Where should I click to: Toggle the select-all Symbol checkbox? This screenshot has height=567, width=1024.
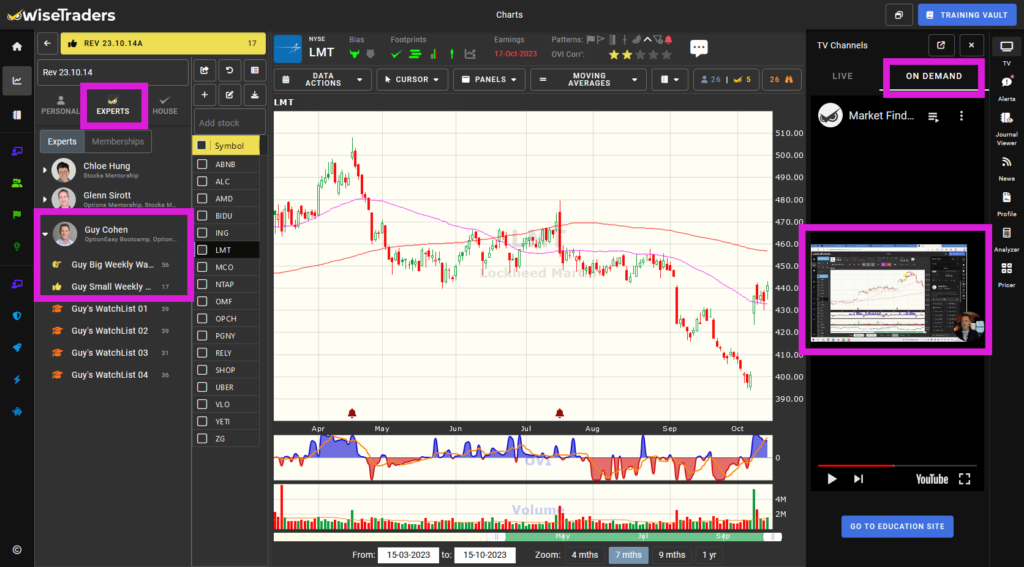pos(202,146)
